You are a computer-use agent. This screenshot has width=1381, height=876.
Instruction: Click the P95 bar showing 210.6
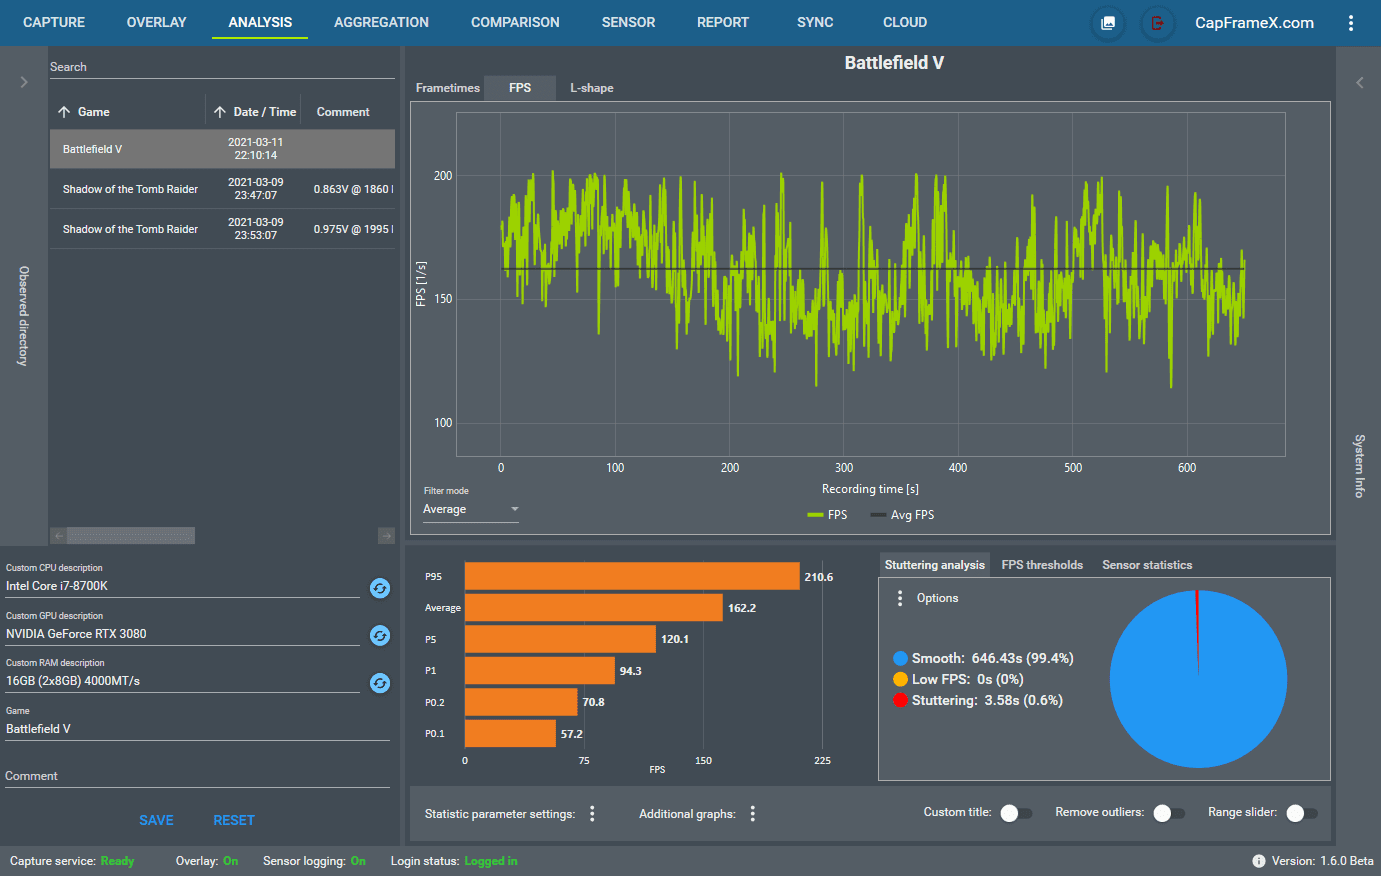[x=632, y=576]
